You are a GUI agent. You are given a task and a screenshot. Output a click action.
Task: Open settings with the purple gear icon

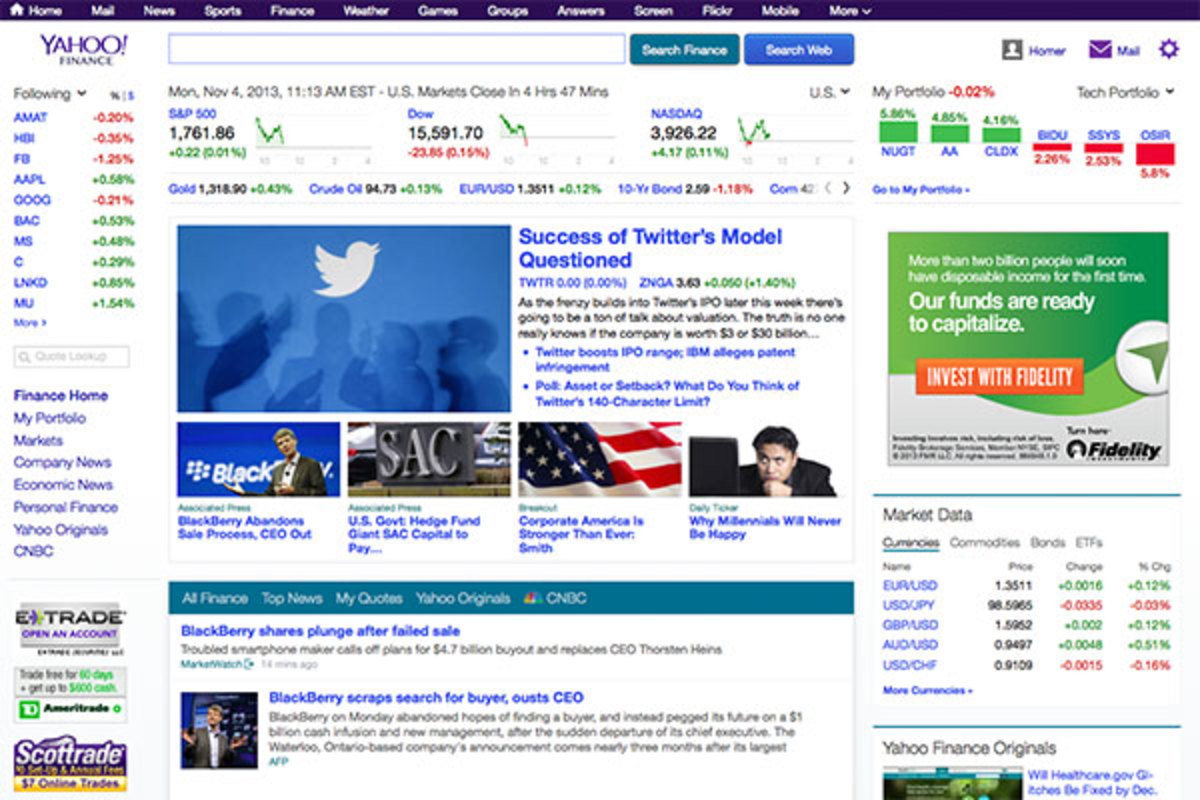tap(1168, 49)
